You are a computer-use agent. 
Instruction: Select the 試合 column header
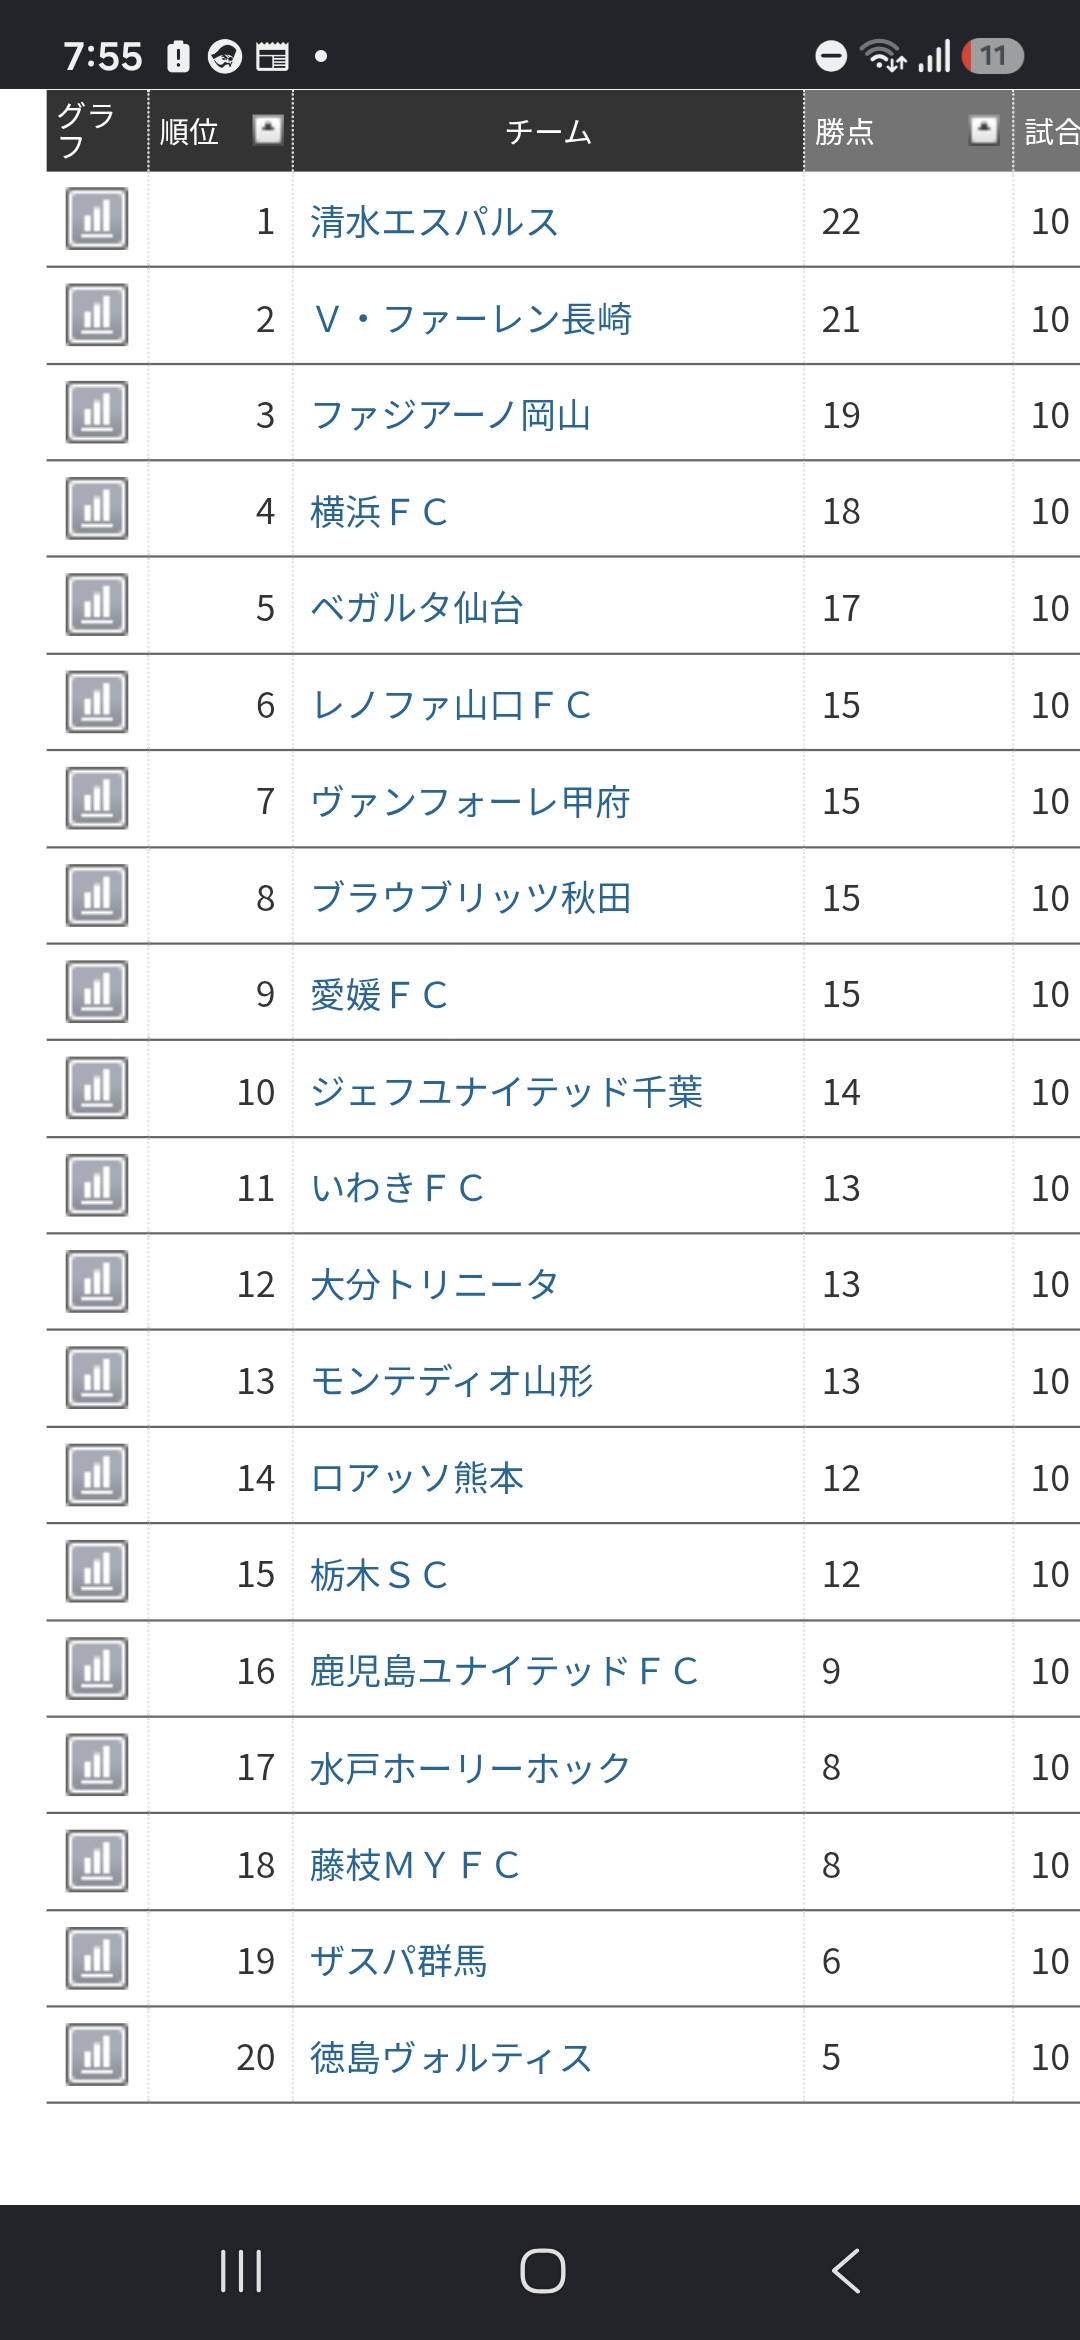click(1048, 131)
